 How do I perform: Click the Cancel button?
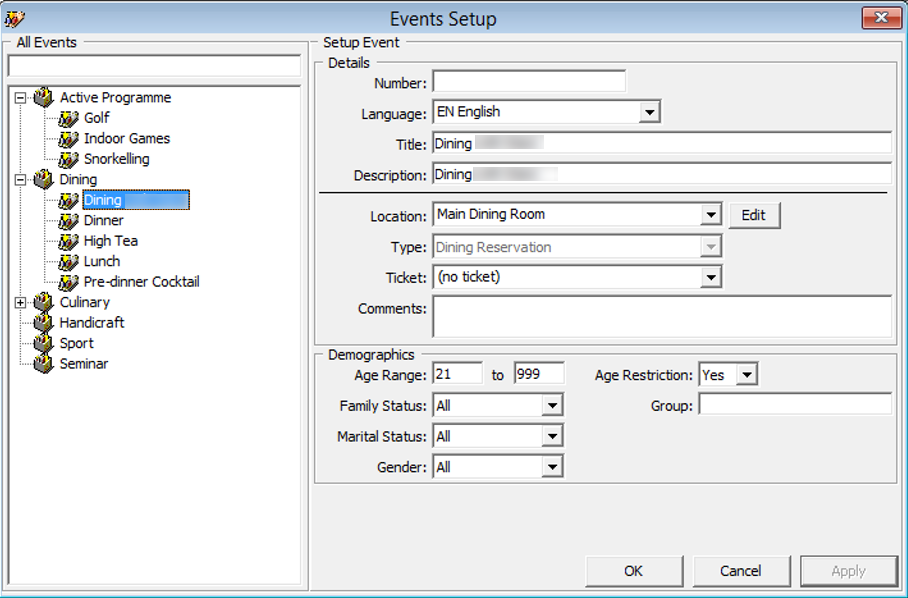click(x=741, y=571)
